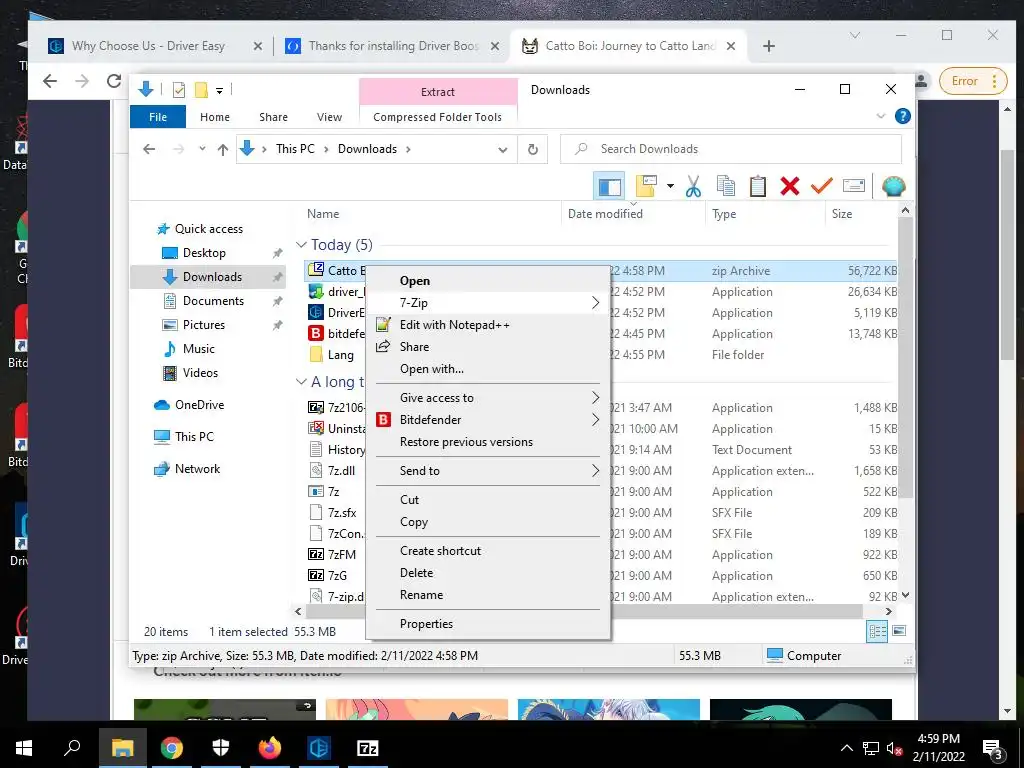Viewport: 1024px width, 768px height.
Task: Select Documents in the navigation pane
Action: [x=213, y=301]
